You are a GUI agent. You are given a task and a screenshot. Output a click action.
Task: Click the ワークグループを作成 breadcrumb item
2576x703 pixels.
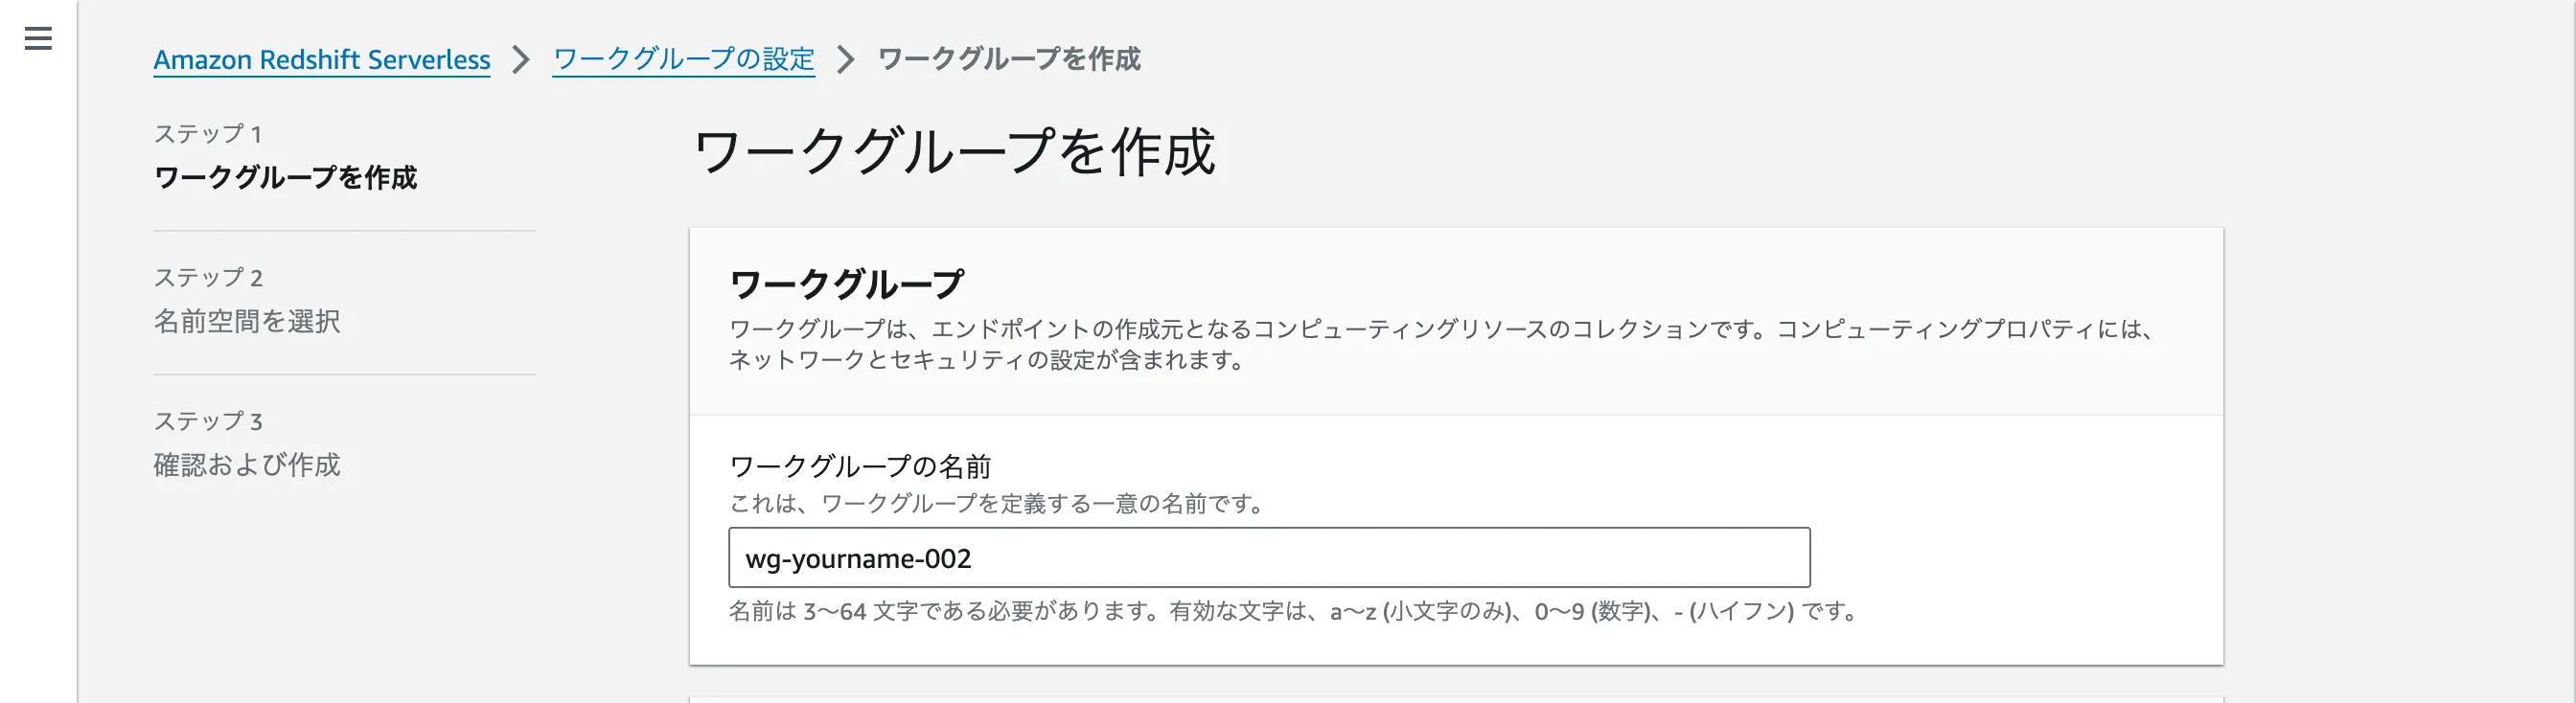pyautogui.click(x=1009, y=60)
